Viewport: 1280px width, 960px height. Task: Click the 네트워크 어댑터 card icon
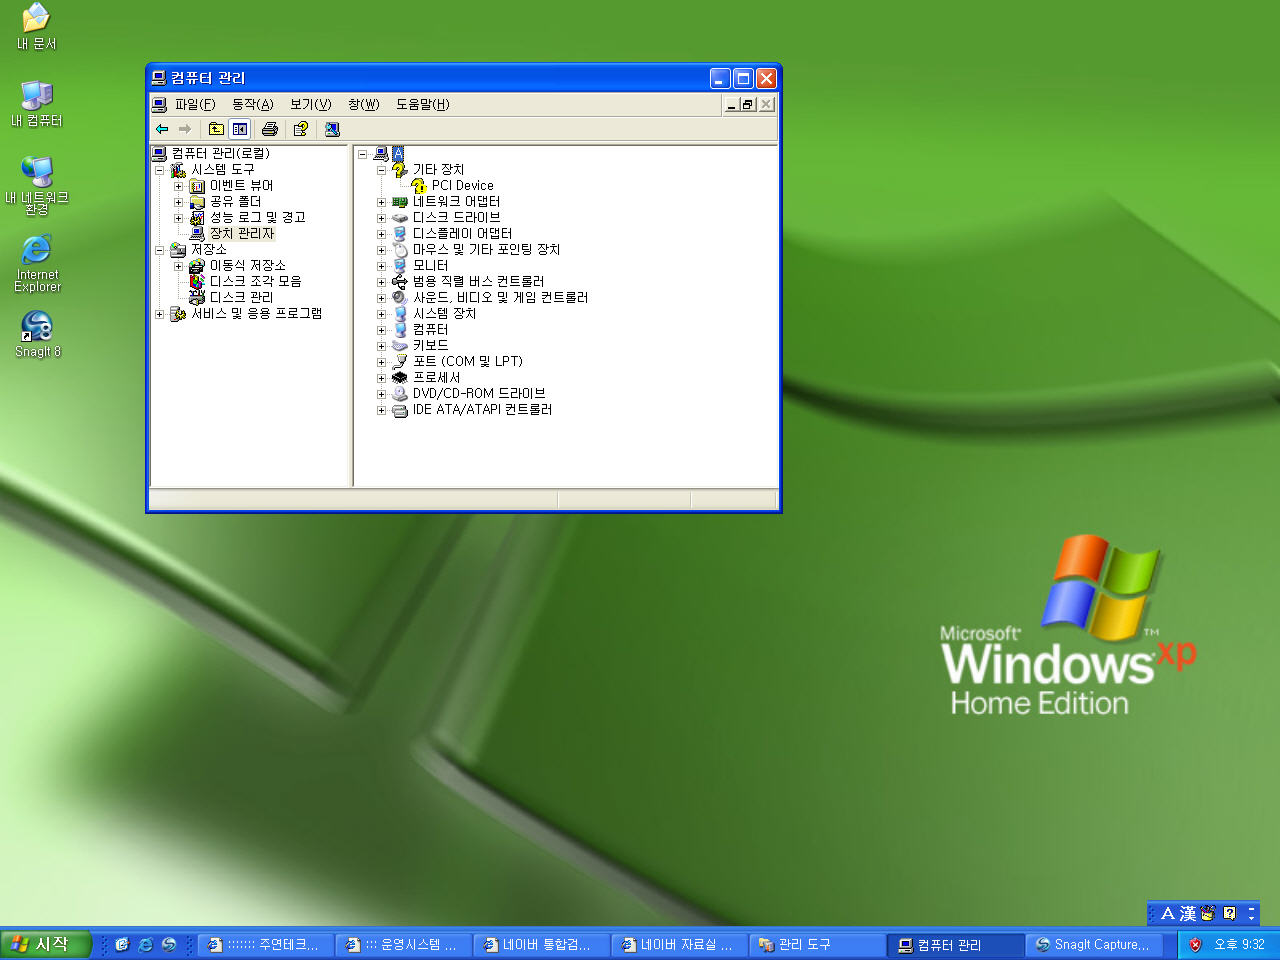click(x=400, y=201)
